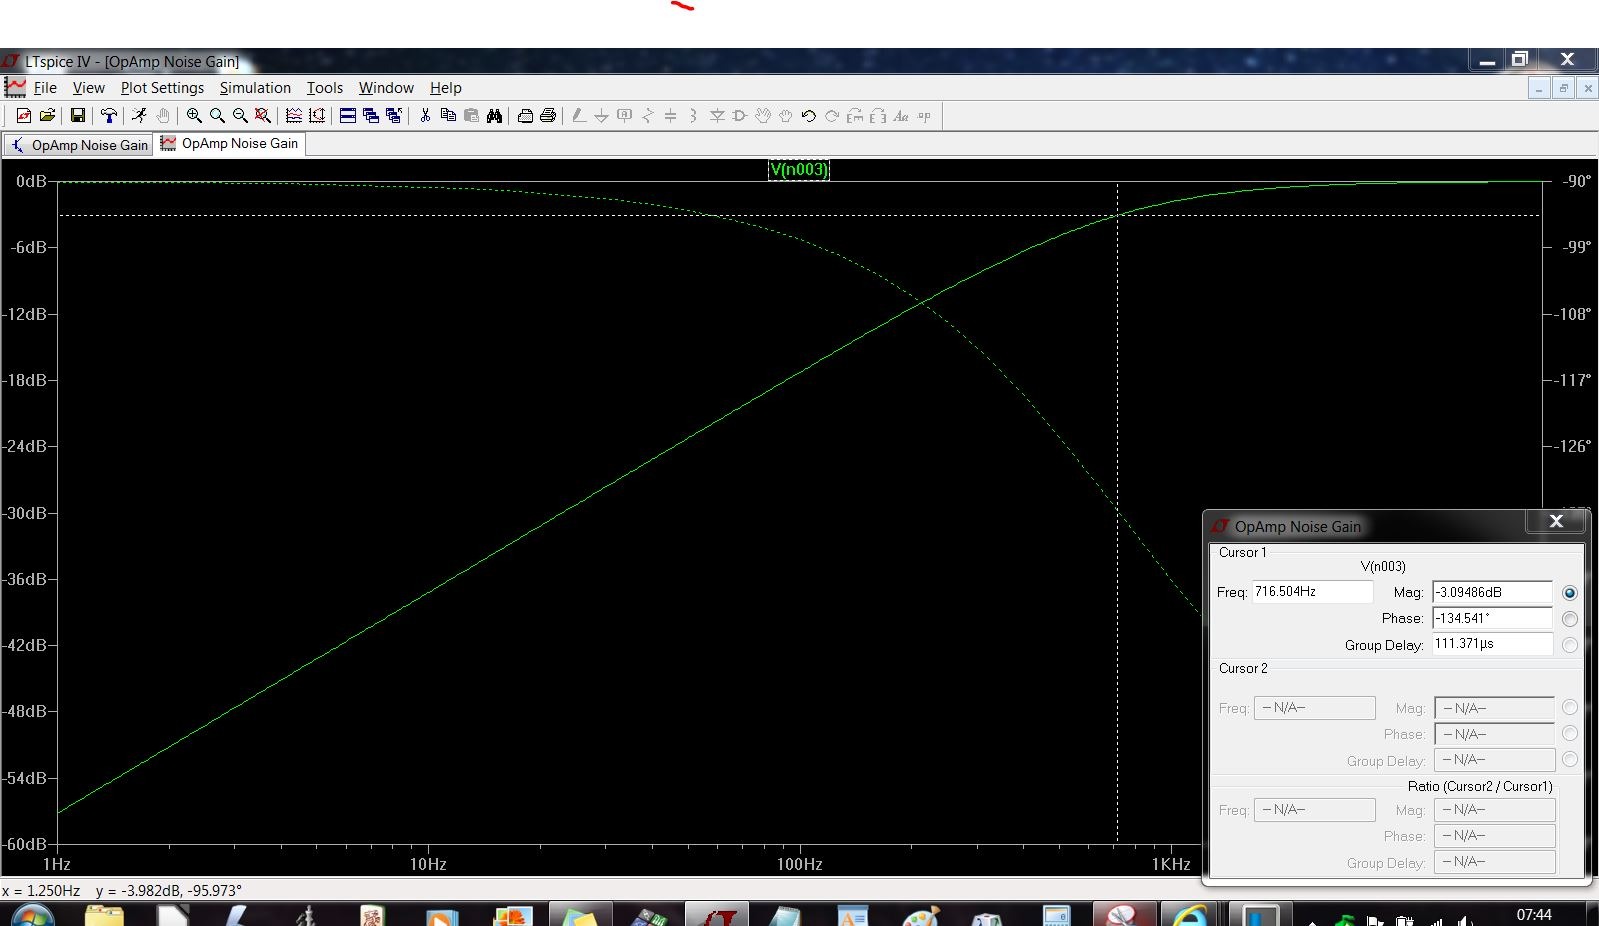Screen dimensions: 1599x926
Task: Click Zoom Back magnifier with minus
Action: (x=240, y=116)
